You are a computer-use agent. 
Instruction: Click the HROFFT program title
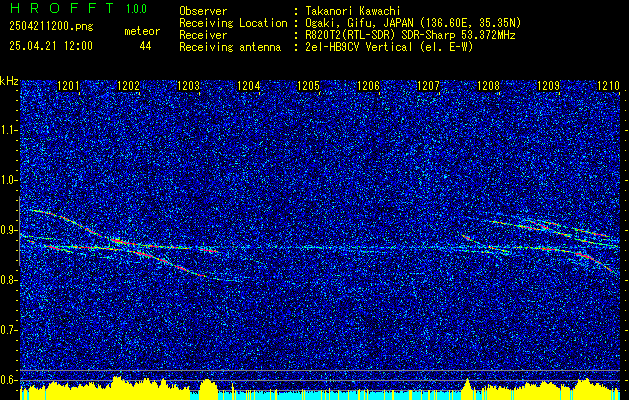tap(62, 9)
